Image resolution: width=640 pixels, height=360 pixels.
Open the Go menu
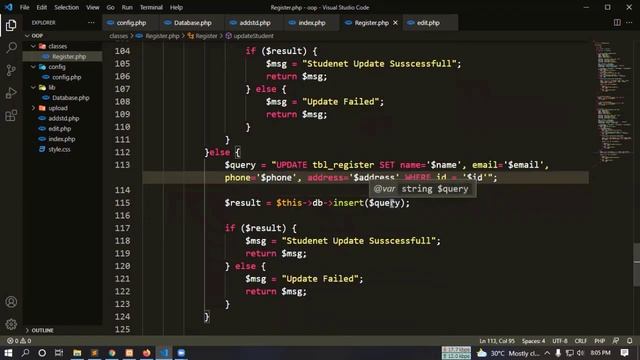(111, 7)
